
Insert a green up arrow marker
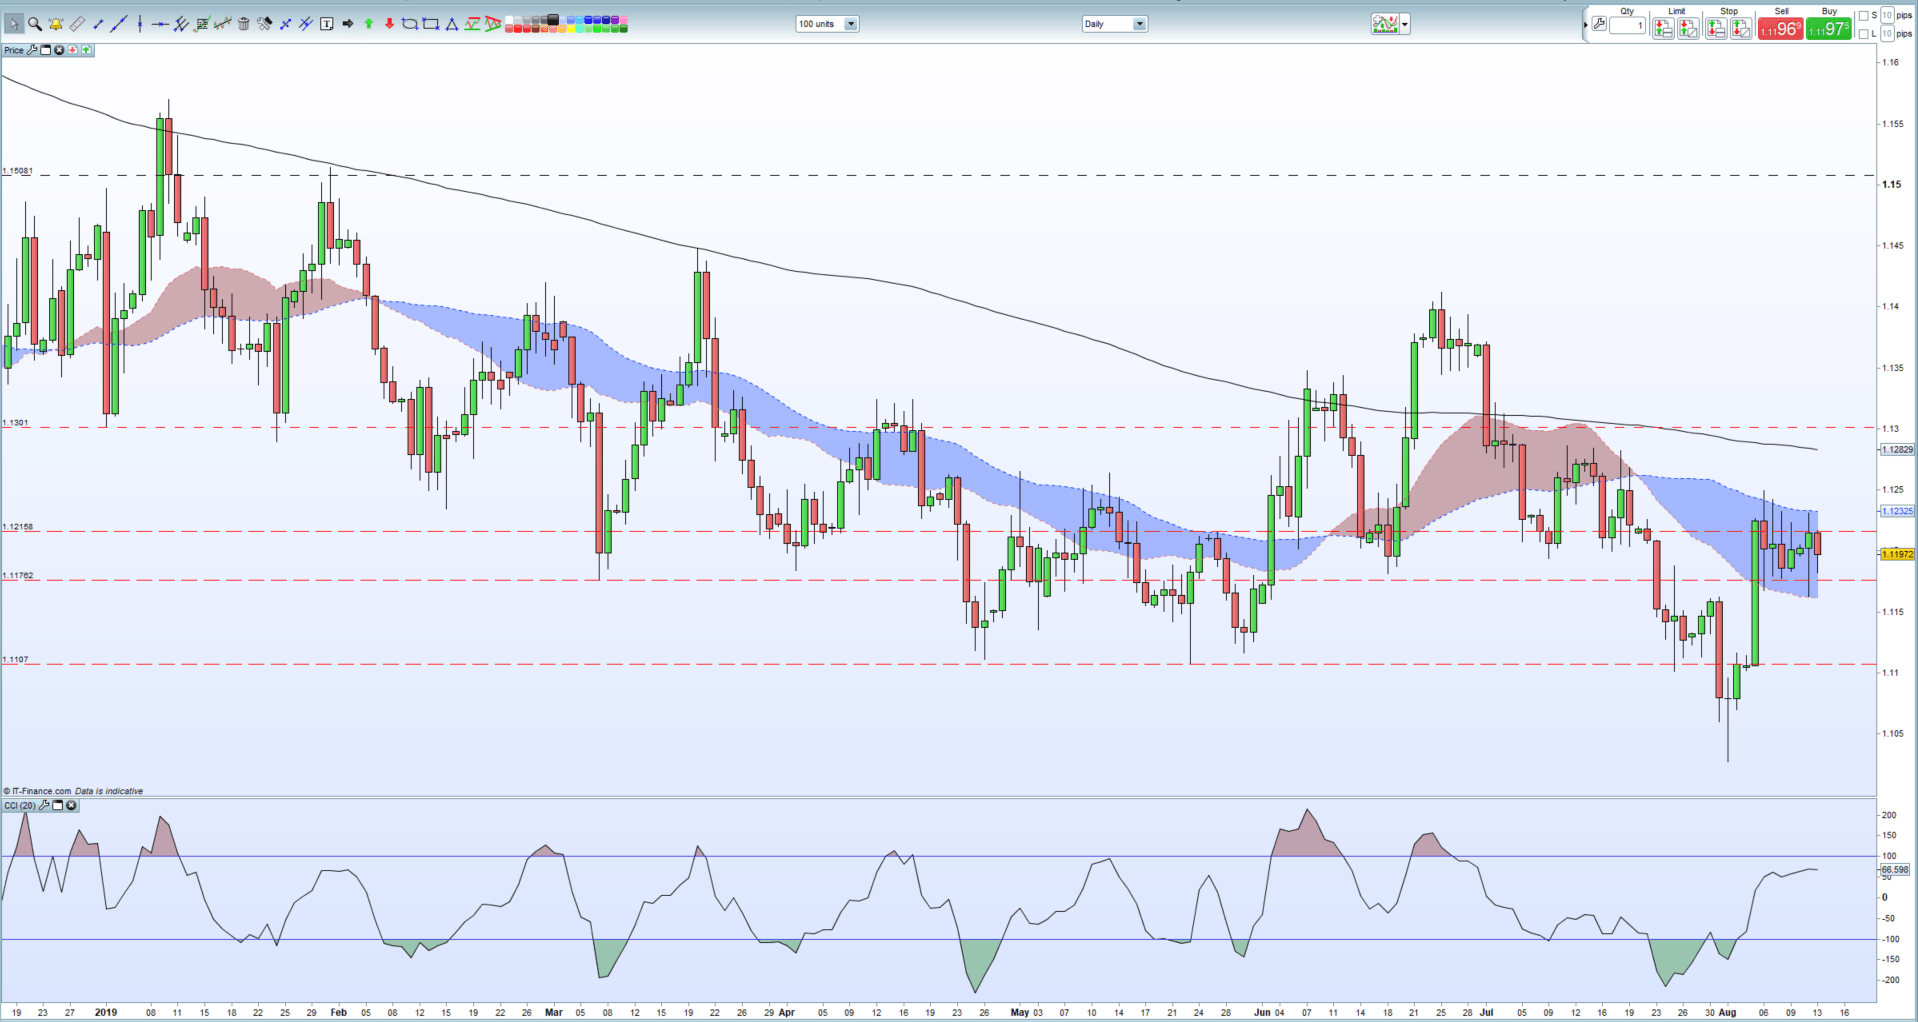[x=368, y=24]
